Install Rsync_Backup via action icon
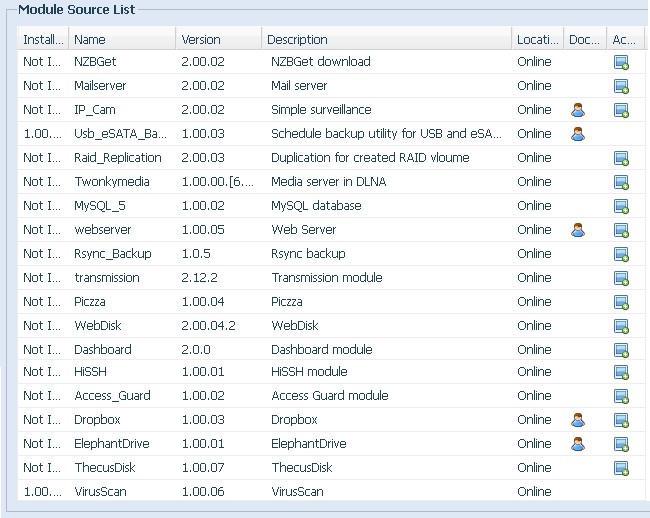Screen dimensions: 650x518 click(621, 255)
